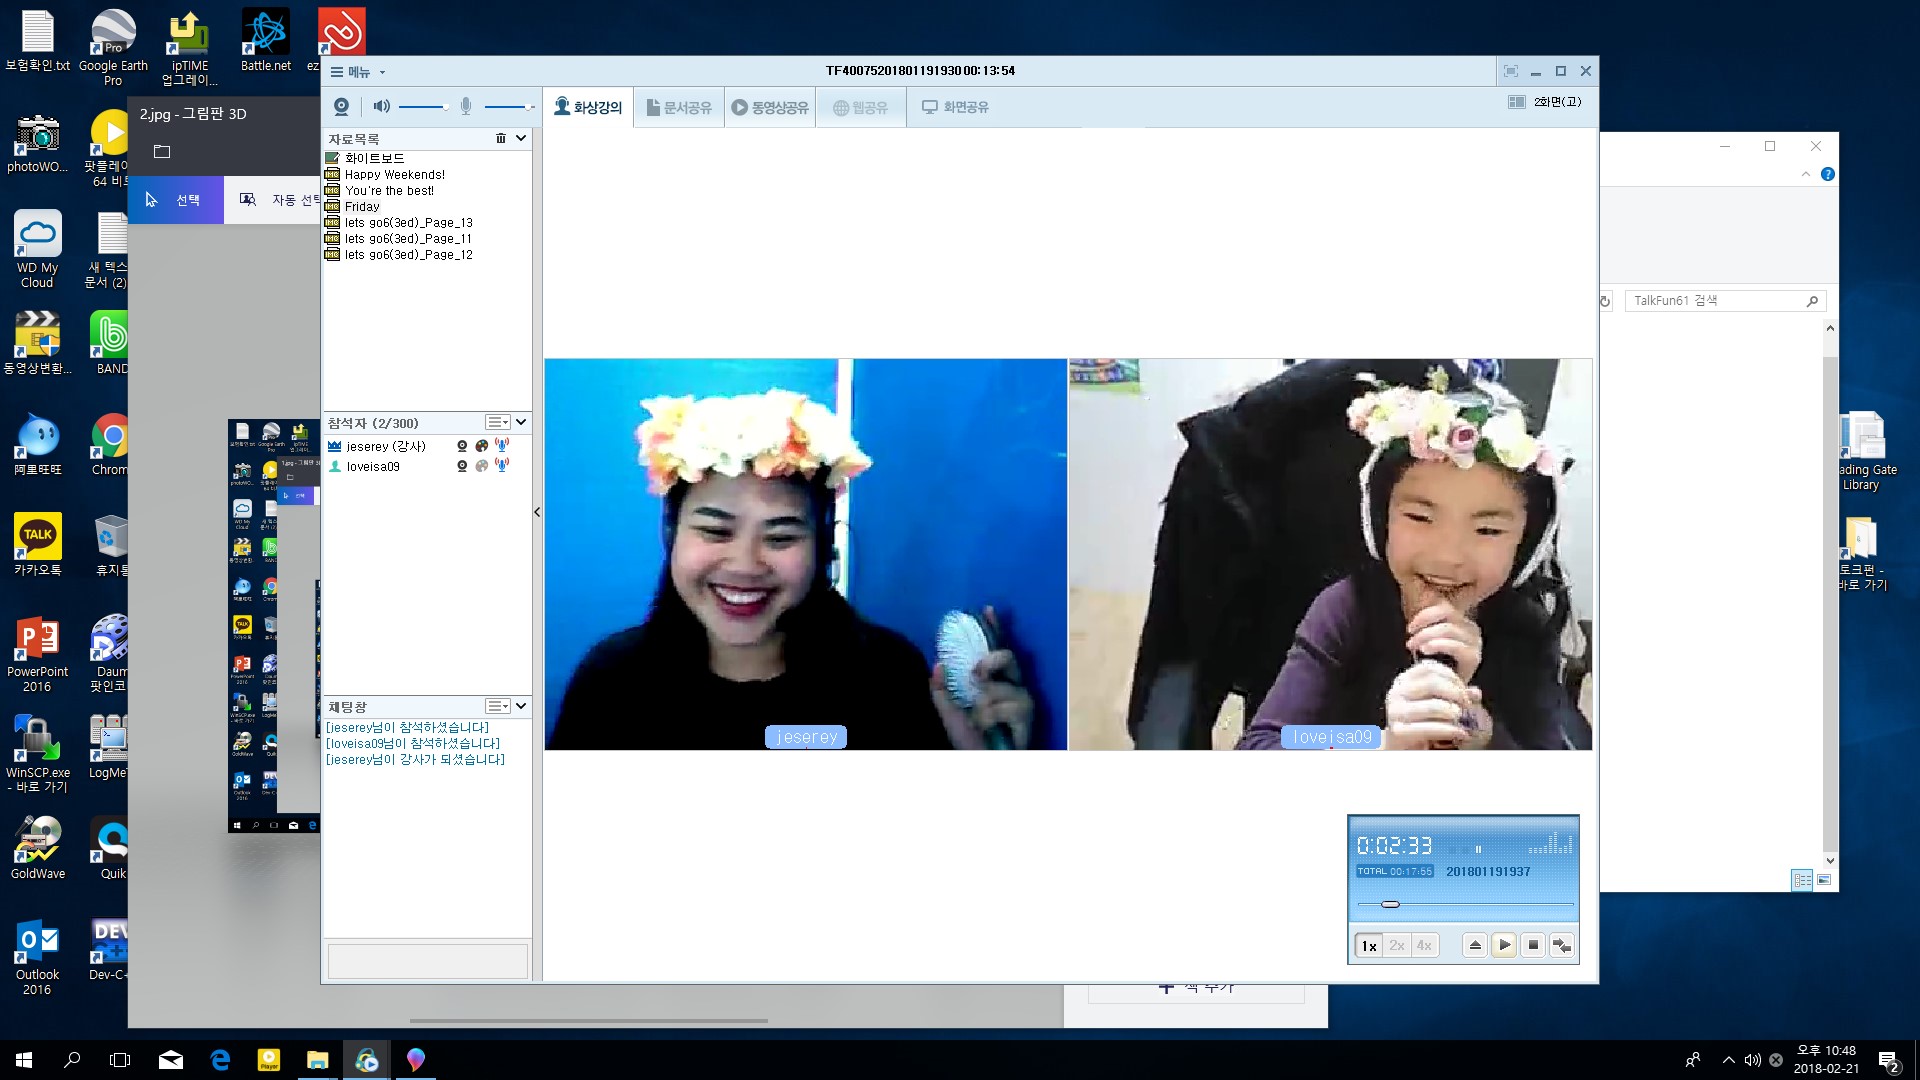Open 'Happy Weekends!' in the material list

(x=394, y=174)
